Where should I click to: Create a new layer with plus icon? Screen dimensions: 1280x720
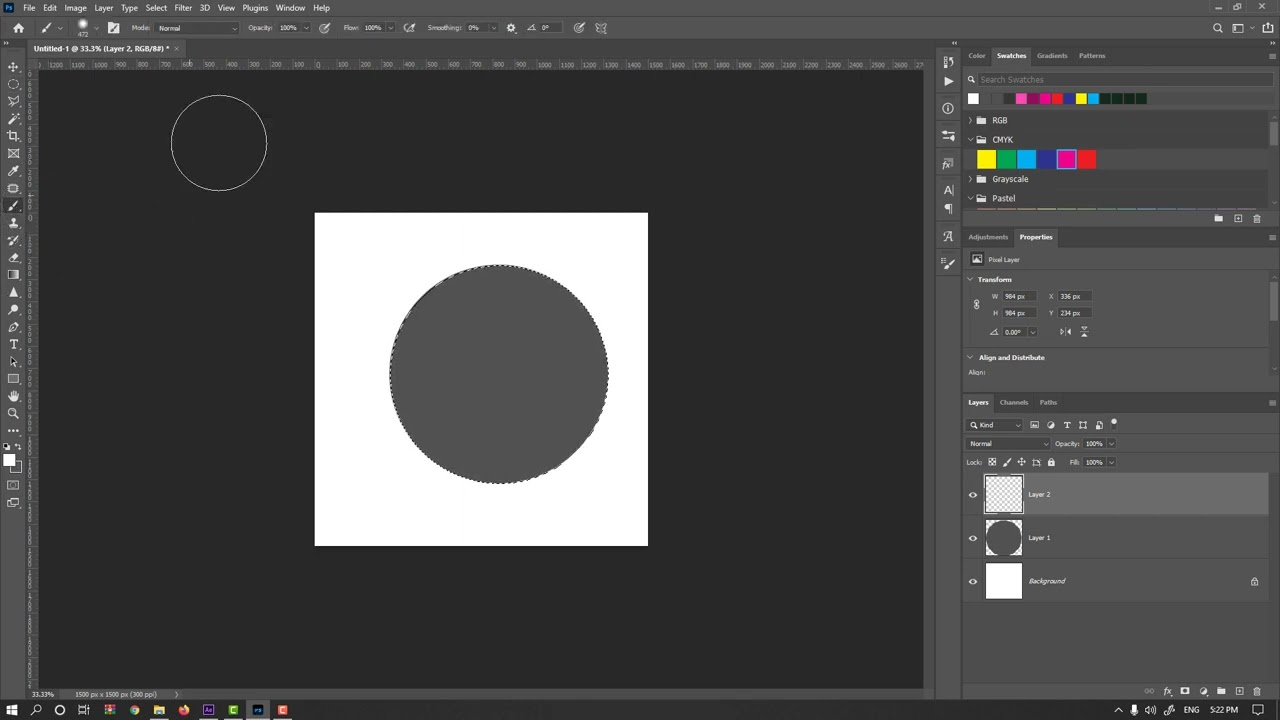pyautogui.click(x=1239, y=691)
